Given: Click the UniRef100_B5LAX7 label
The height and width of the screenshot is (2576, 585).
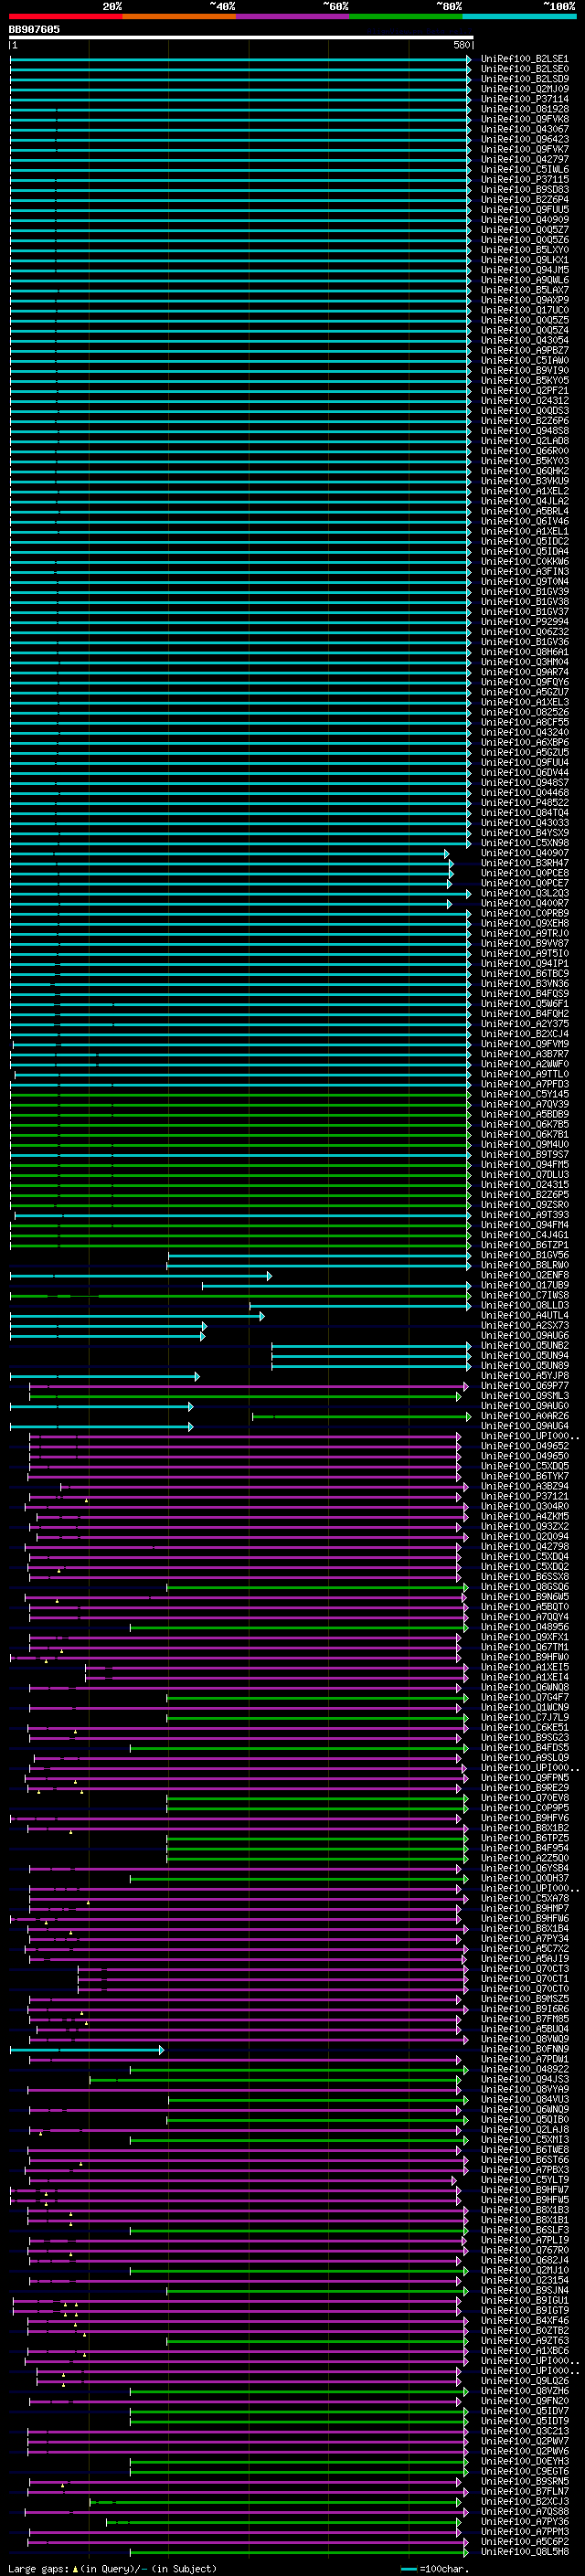Looking at the screenshot, I should point(524,290).
